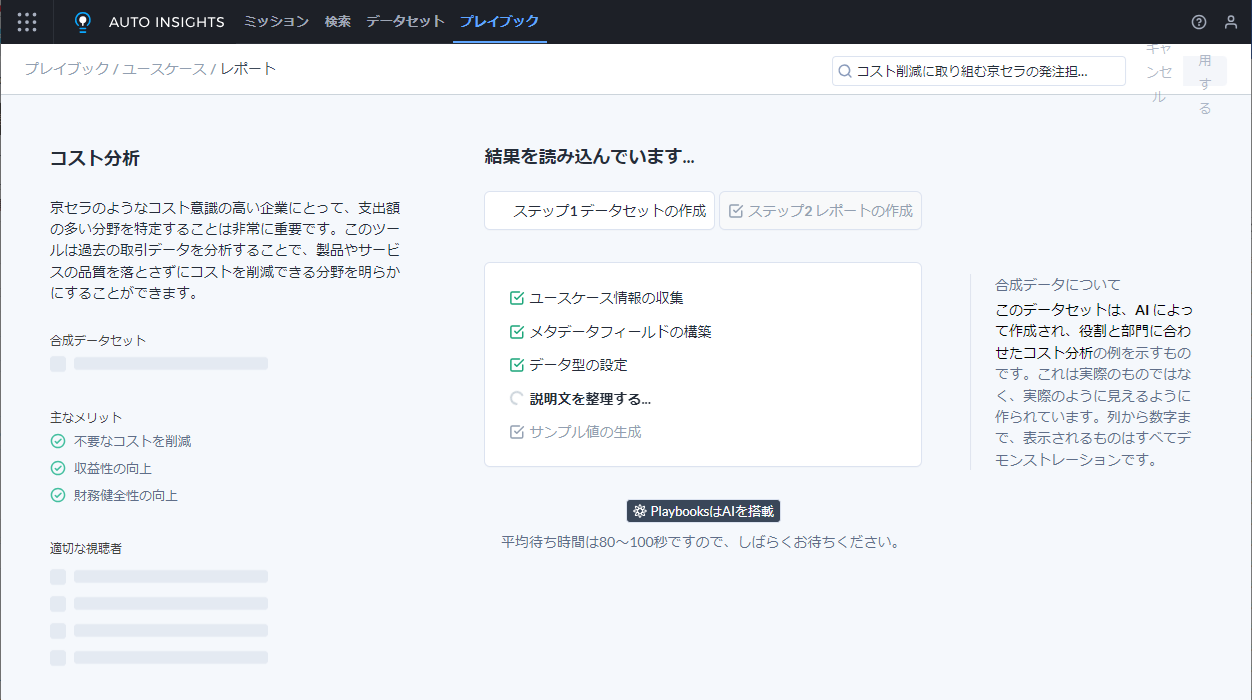Go to ユースケース in the breadcrumb
The image size is (1252, 700).
[x=164, y=69]
